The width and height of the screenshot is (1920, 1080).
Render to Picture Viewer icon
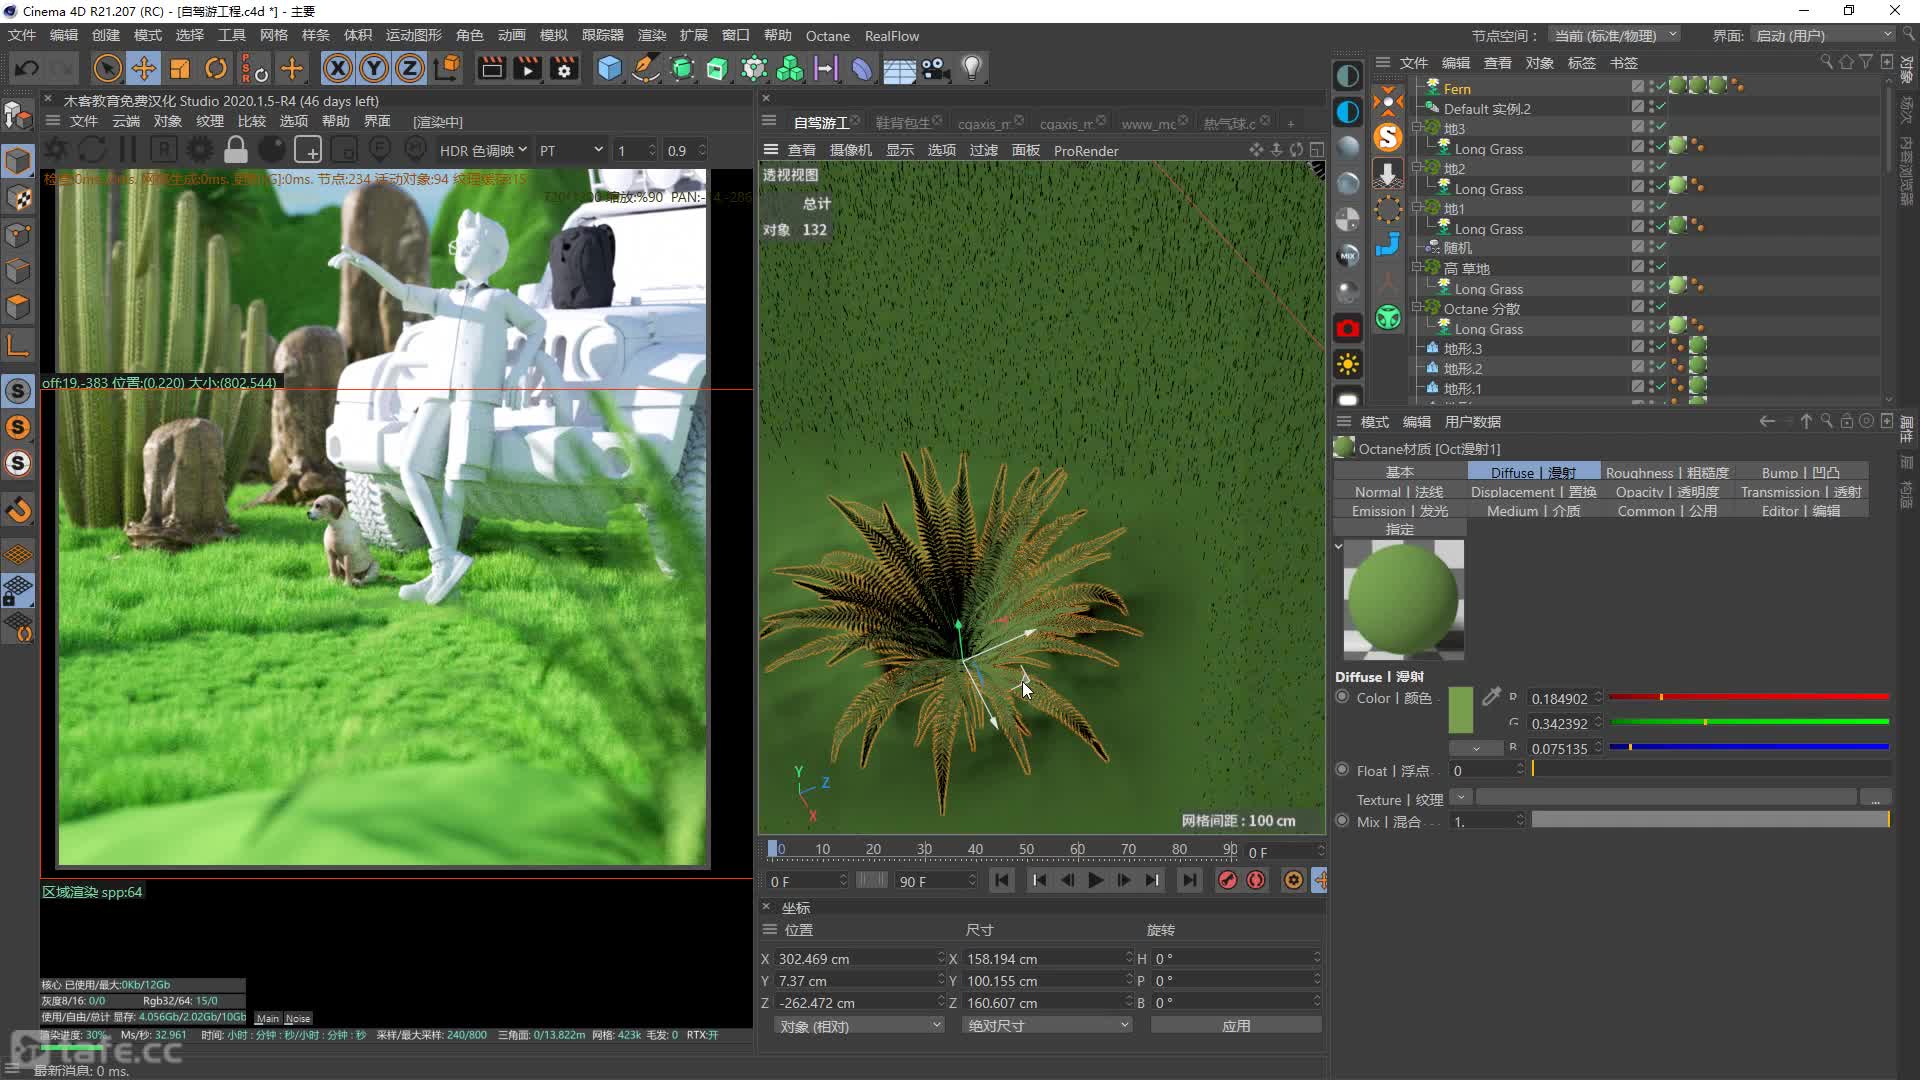pyautogui.click(x=527, y=68)
